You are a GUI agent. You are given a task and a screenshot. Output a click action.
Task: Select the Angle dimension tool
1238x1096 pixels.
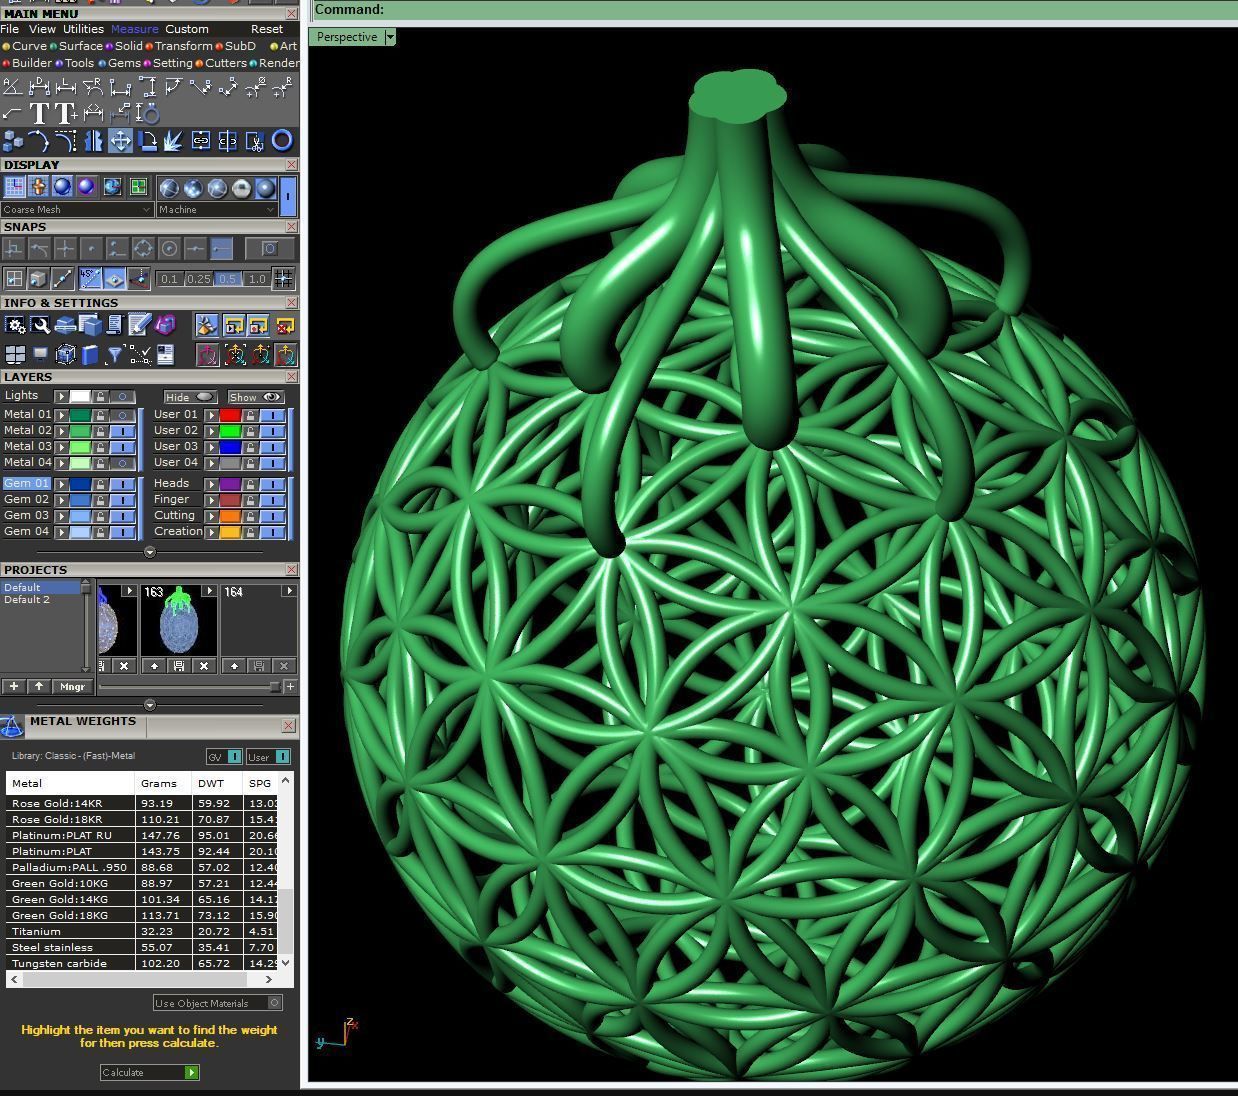pos(13,87)
